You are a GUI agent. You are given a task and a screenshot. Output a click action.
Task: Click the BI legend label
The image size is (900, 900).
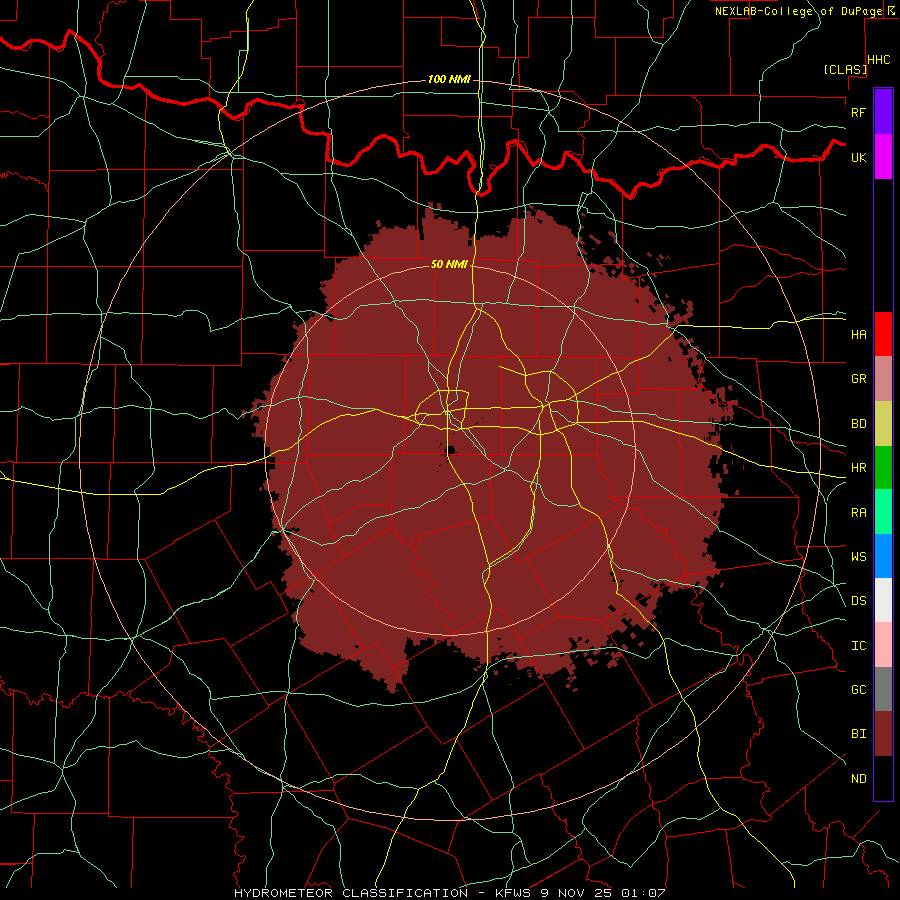[858, 734]
